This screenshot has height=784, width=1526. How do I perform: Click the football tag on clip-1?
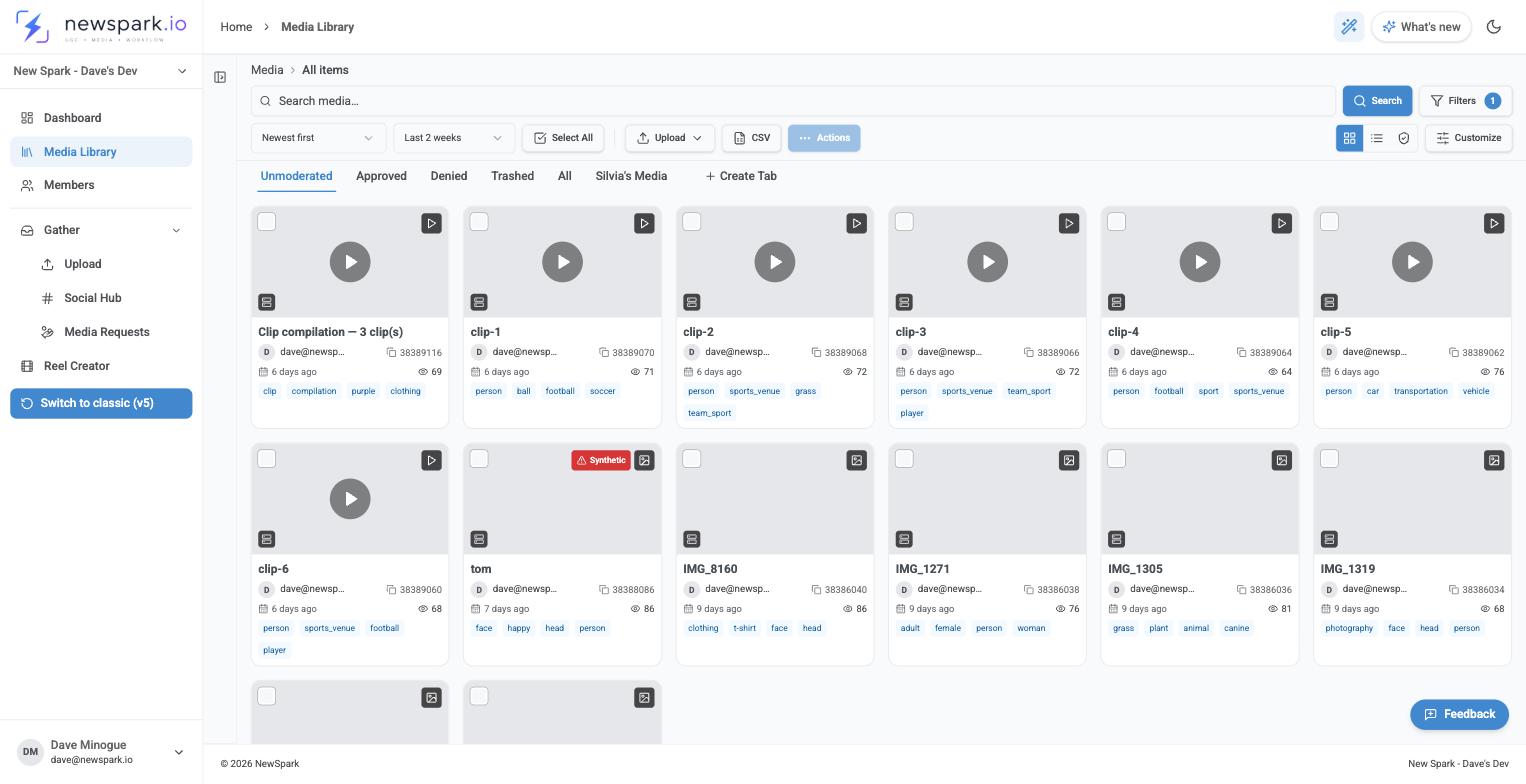pos(560,391)
